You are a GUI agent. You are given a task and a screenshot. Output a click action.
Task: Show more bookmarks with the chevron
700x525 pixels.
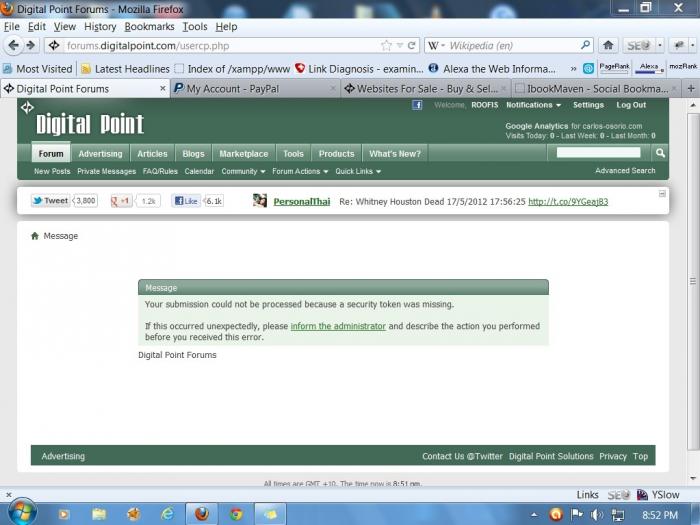[x=573, y=69]
